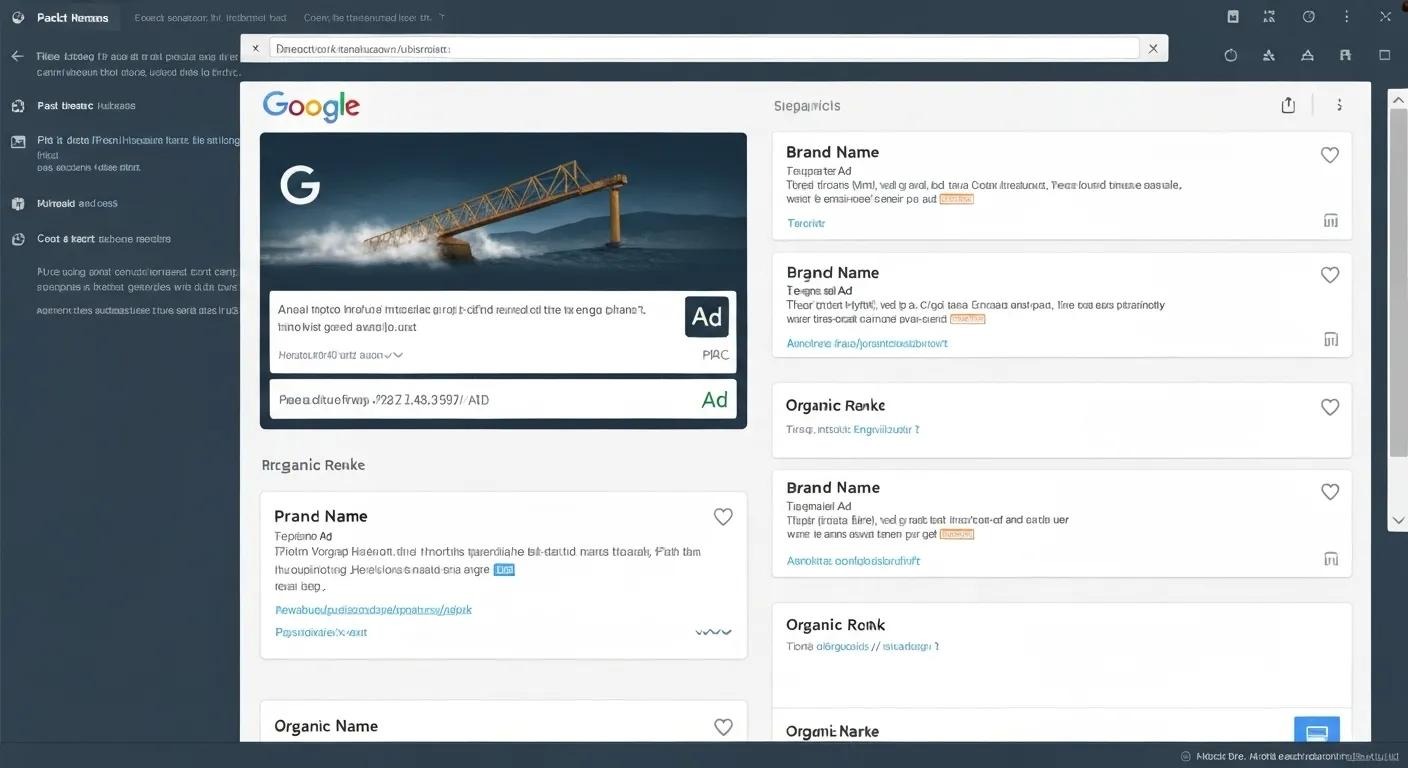Click the share icon beside the Sleparicls heading

click(1288, 105)
